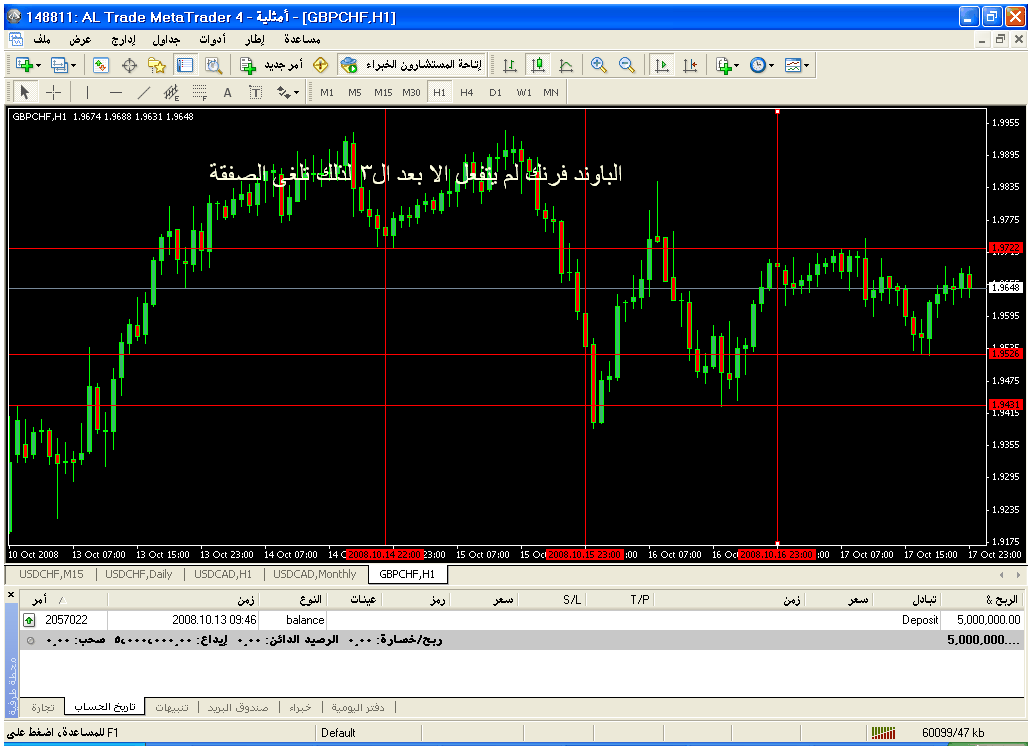Expand the Templates dropdown
The width and height of the screenshot is (1032, 746).
[x=806, y=65]
